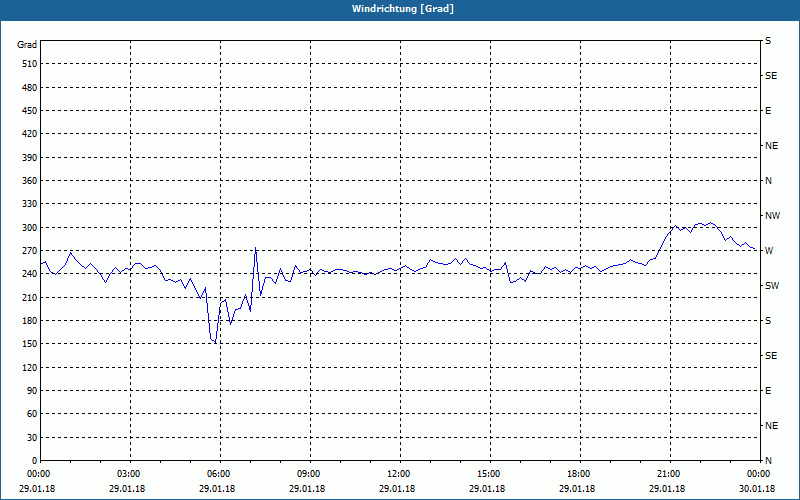This screenshot has height=500, width=800.
Task: Click the 09:00 time axis label
Action: pyautogui.click(x=309, y=474)
